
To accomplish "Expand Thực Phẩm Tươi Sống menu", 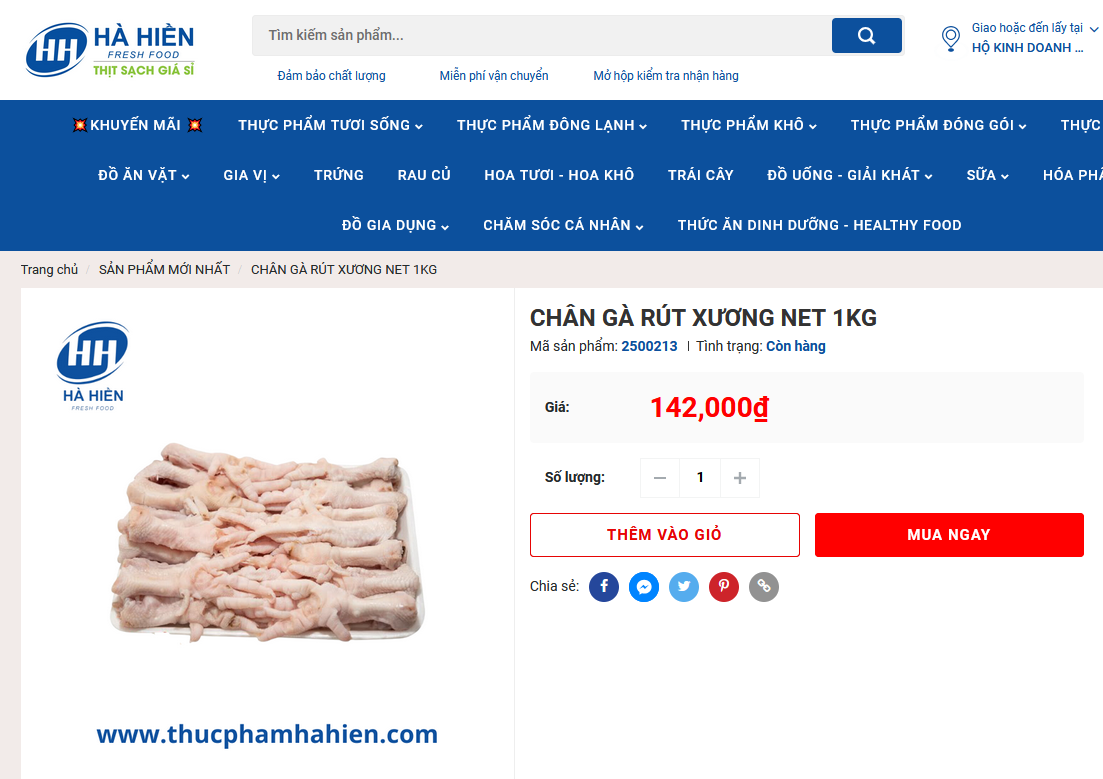I will 331,125.
